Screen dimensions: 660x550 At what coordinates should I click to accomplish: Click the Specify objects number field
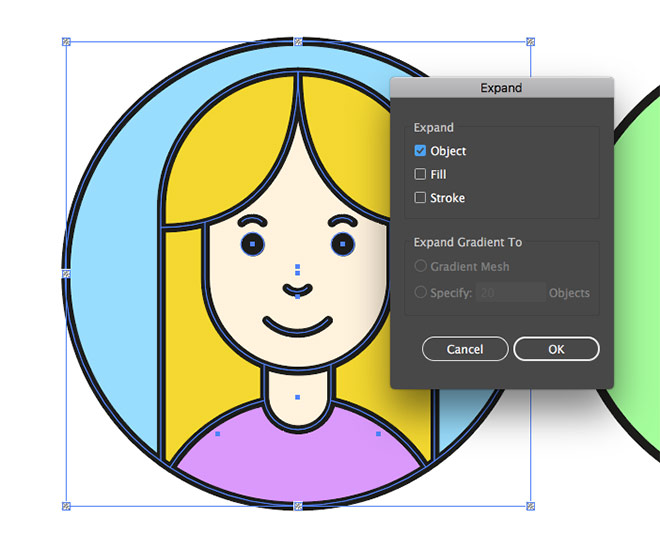tap(511, 292)
